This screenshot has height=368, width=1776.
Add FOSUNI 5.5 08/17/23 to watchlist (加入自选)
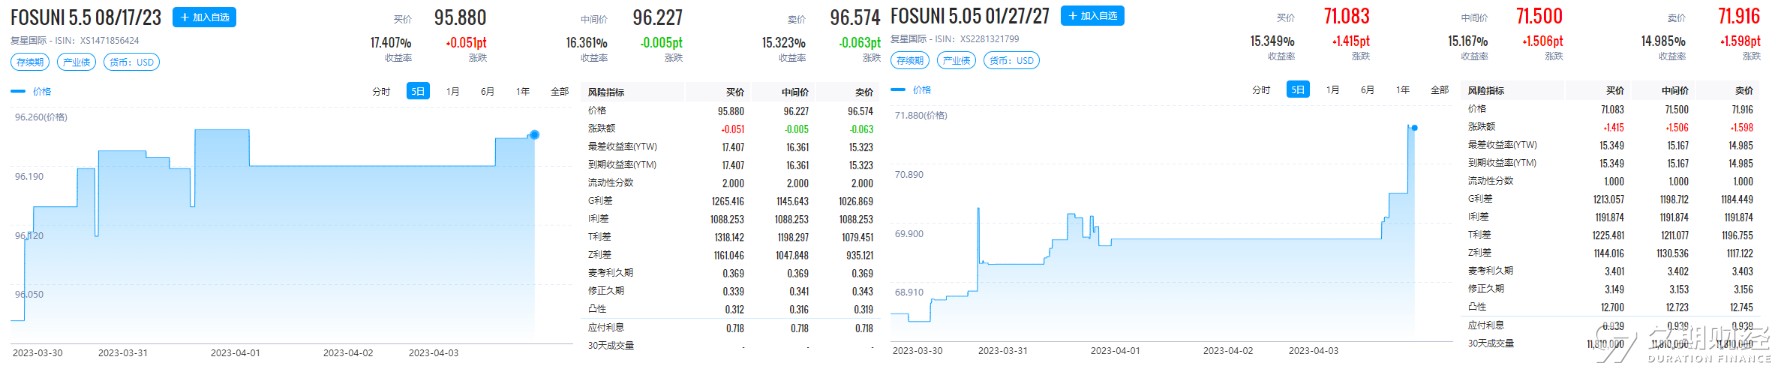[x=204, y=17]
